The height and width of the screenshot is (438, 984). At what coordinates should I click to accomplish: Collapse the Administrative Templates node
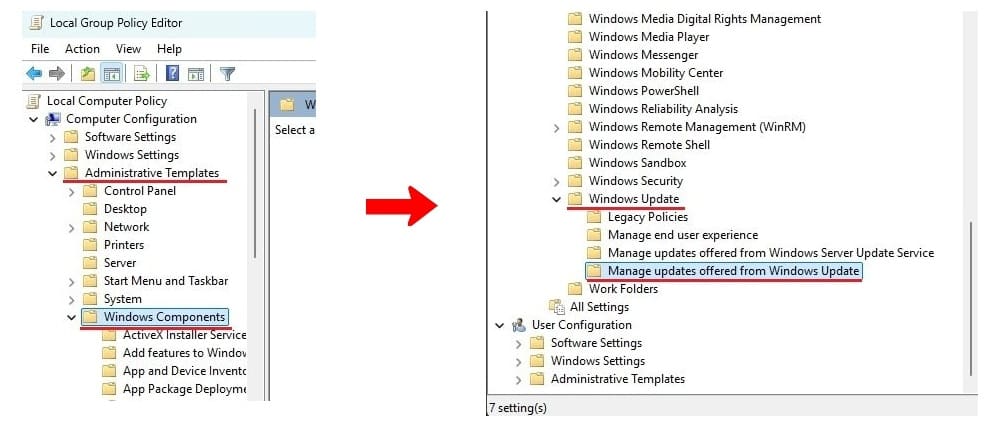tap(53, 173)
